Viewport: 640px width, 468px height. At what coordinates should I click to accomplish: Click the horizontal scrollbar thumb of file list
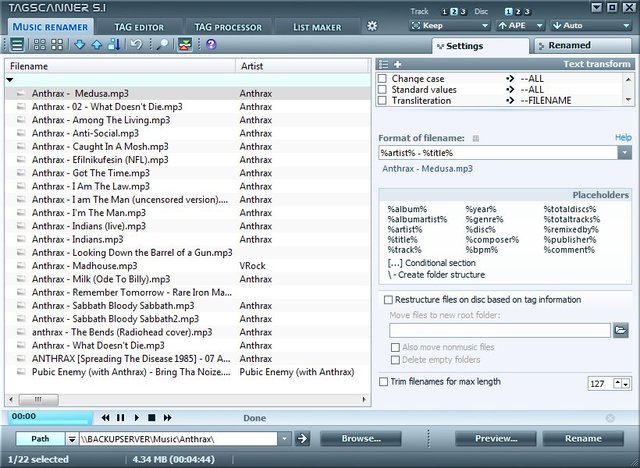pos(39,399)
